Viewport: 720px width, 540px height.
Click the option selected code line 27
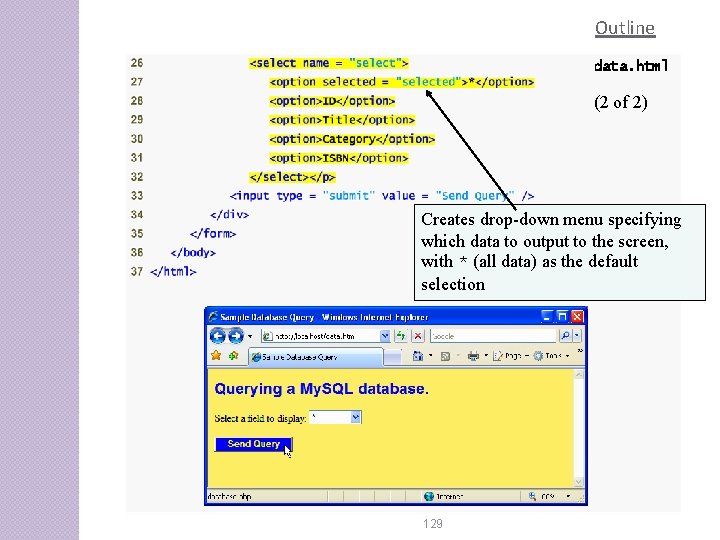(x=402, y=82)
